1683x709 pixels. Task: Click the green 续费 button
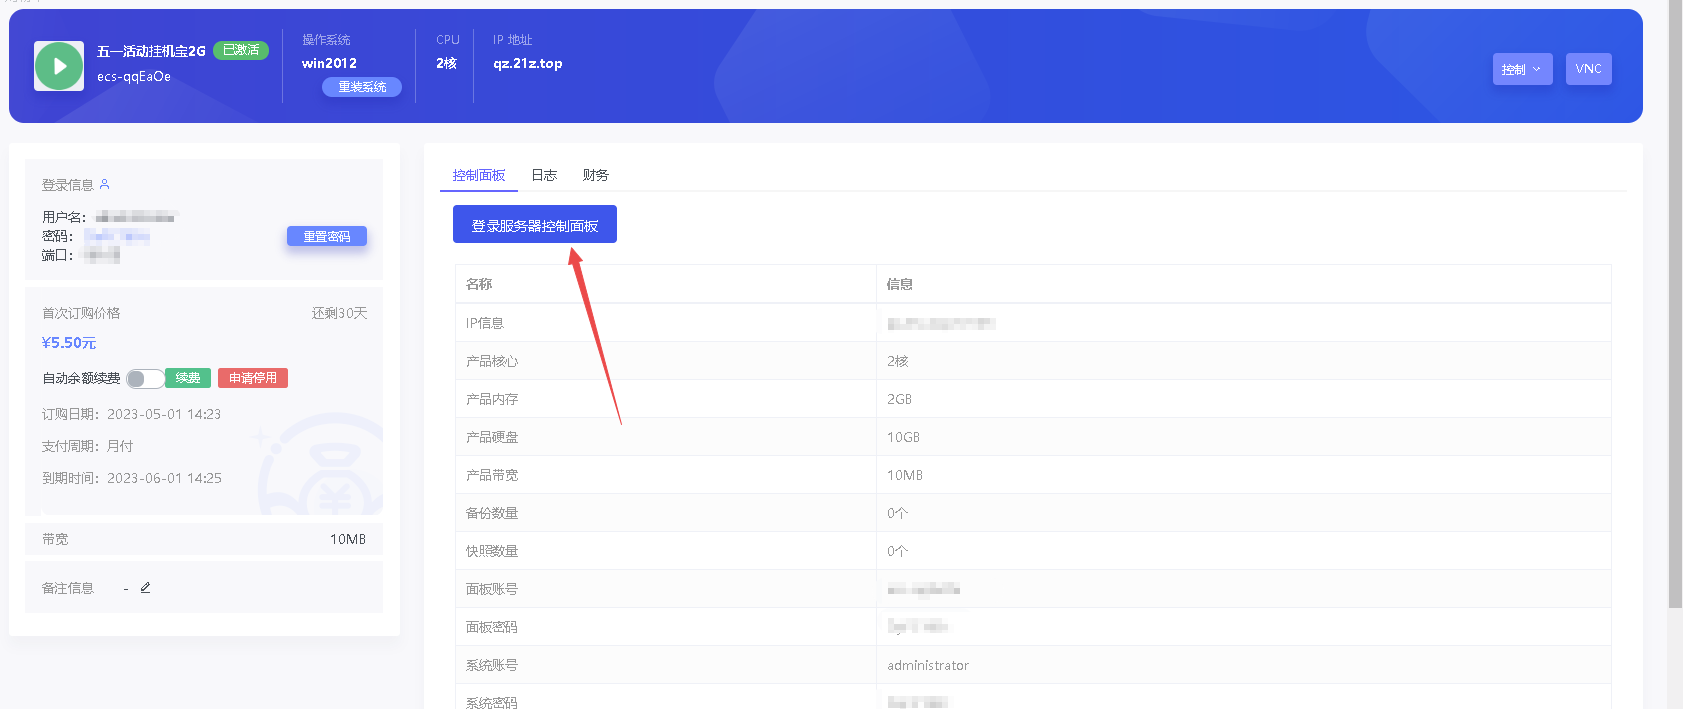tap(188, 378)
